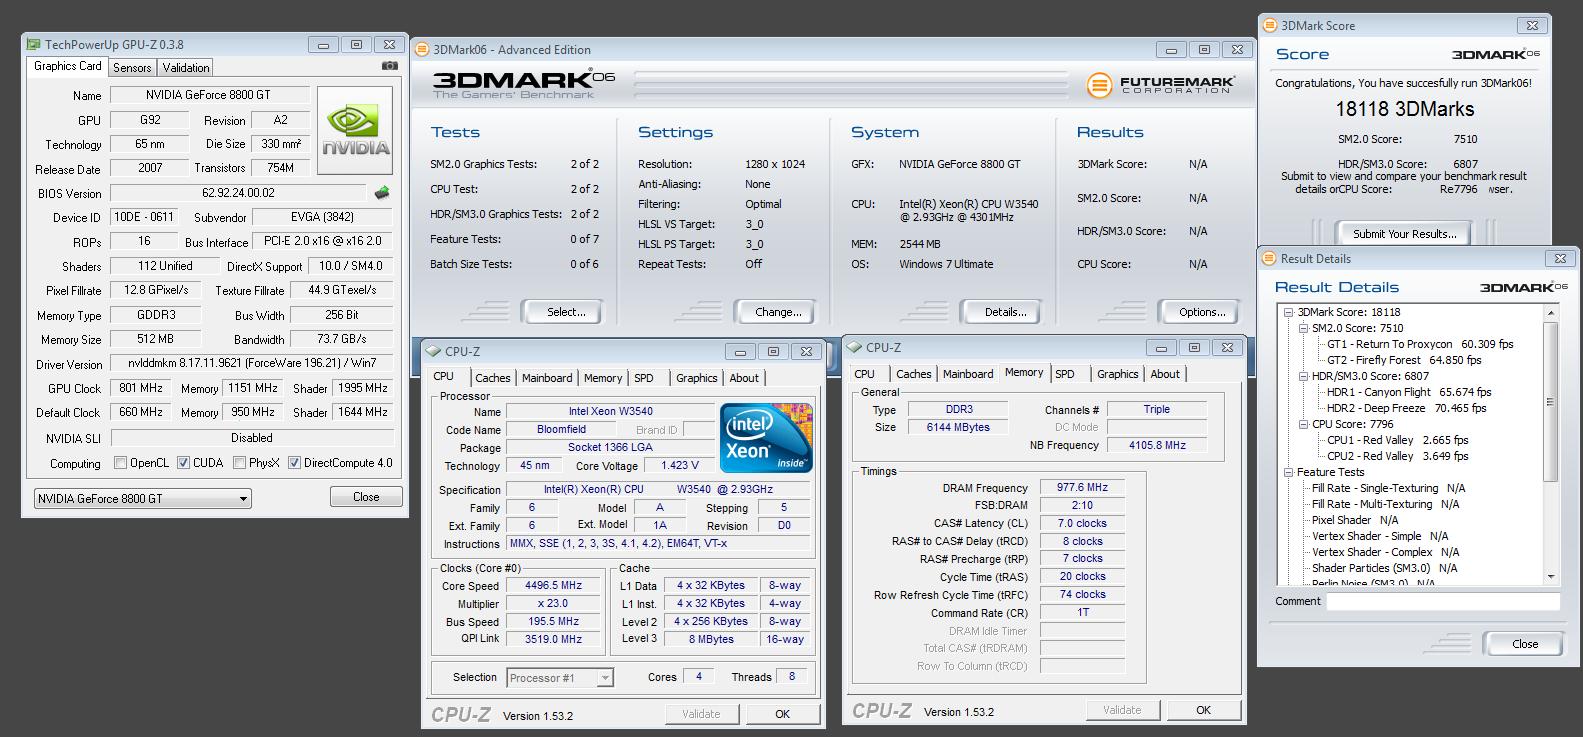Click the Intel Xeon inside logo in CPU-Z

766,438
